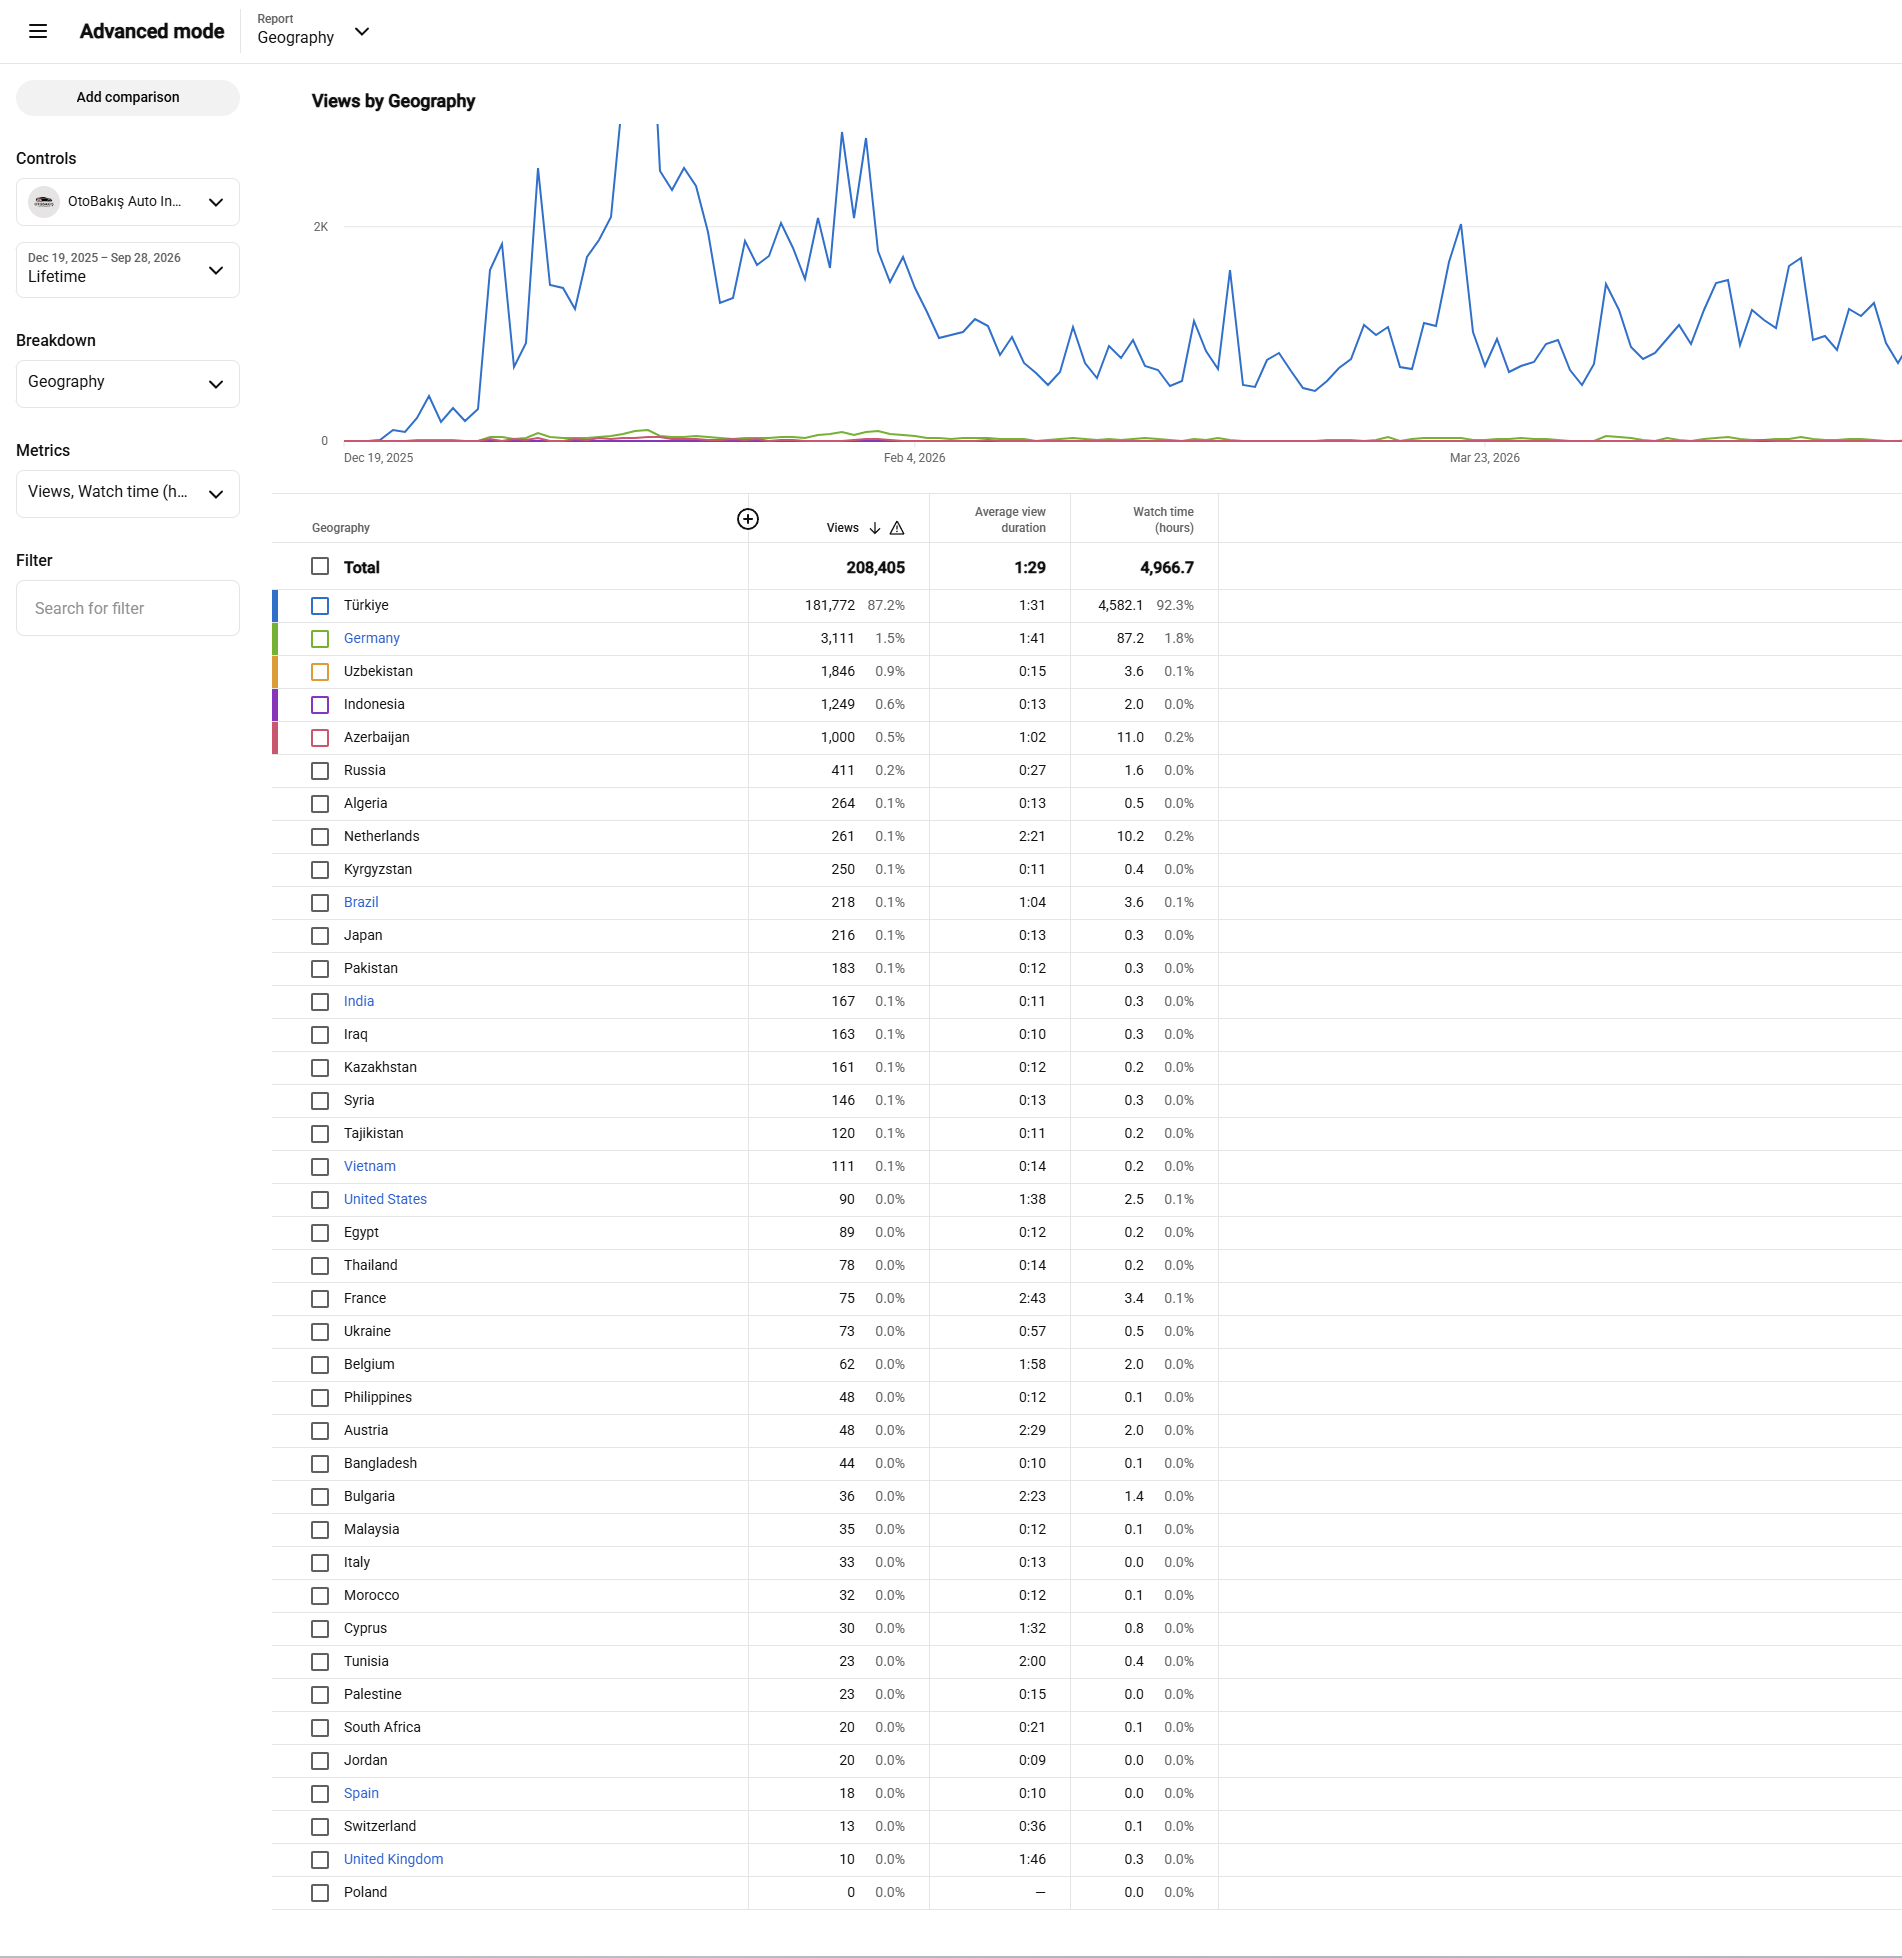Click the Views by Geography chart title
The width and height of the screenshot is (1902, 1958).
coord(393,101)
